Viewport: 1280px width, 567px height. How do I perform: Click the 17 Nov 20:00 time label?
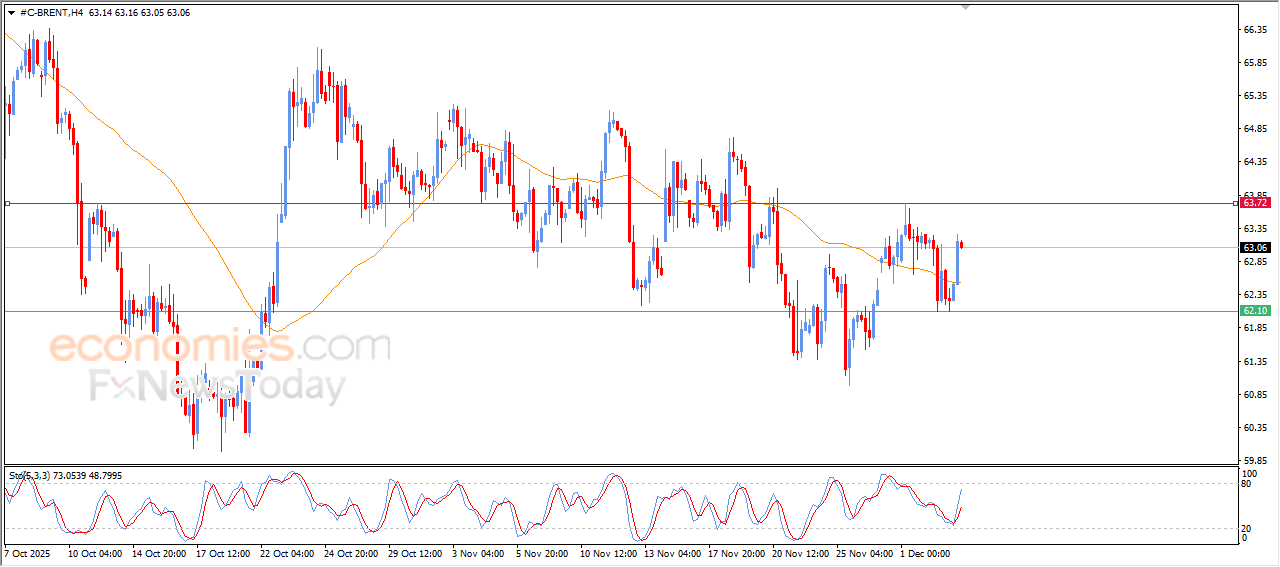click(x=734, y=552)
